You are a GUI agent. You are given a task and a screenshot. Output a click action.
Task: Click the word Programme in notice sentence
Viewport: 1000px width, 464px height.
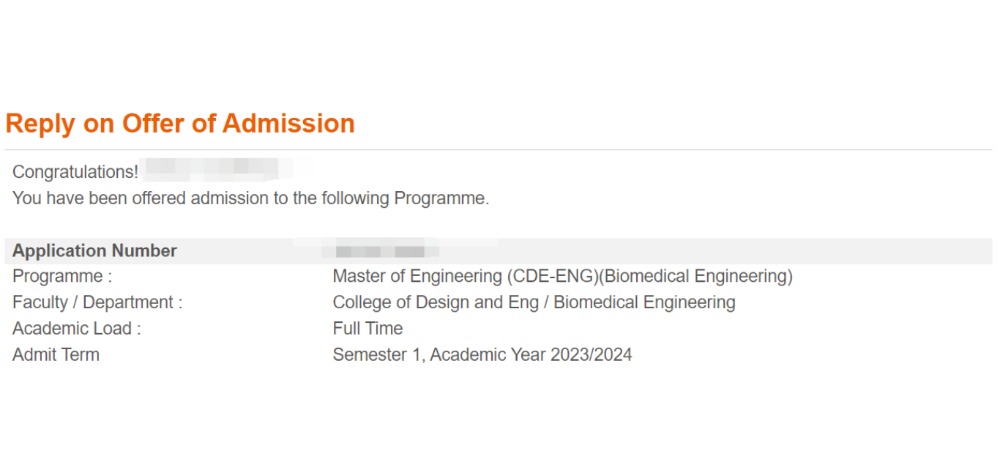pyautogui.click(x=439, y=199)
